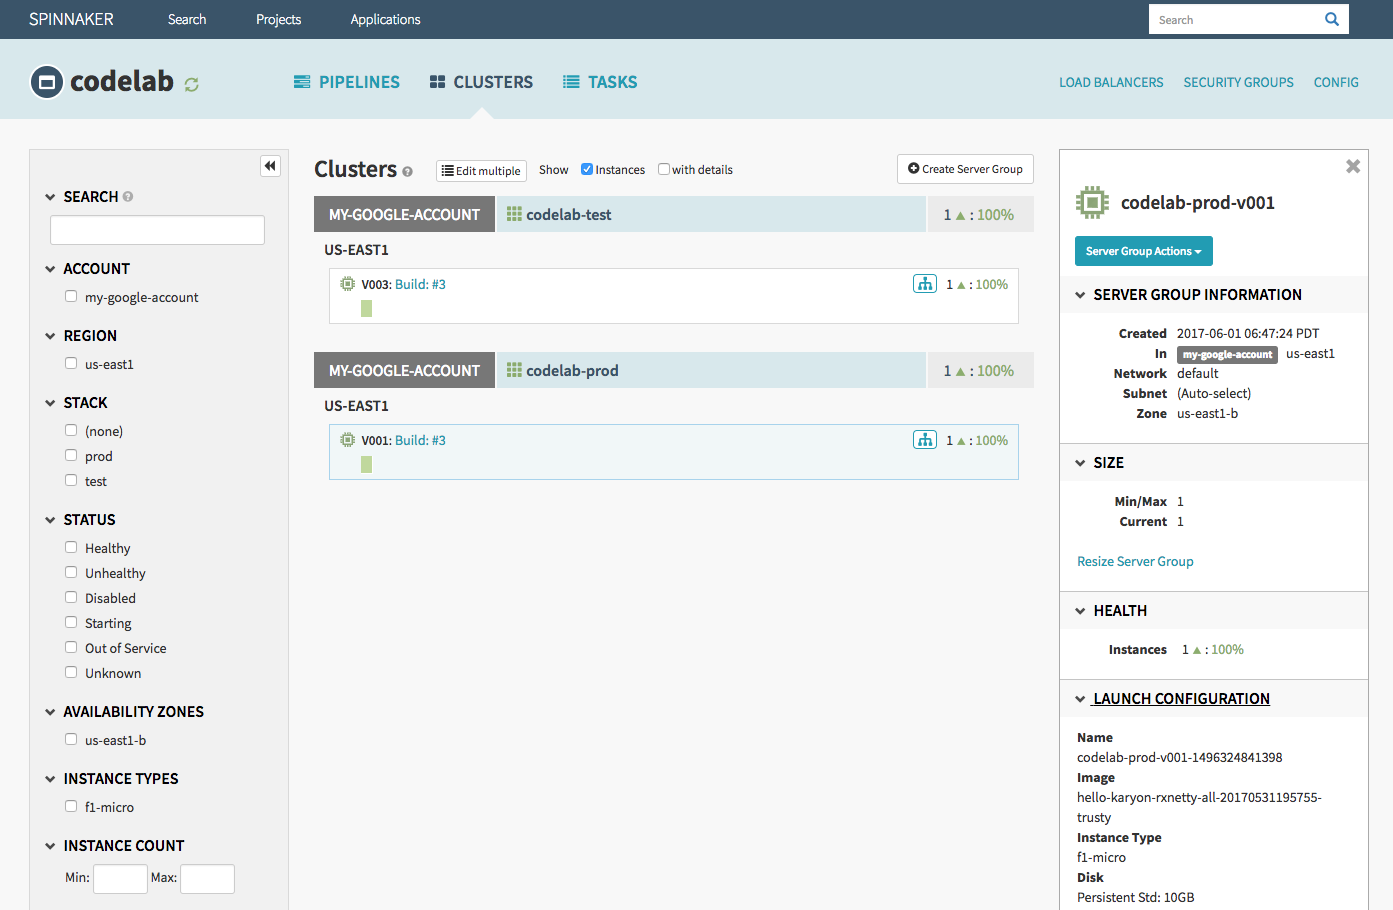Close the codelab-prod-v001 details panel
Screen dimensions: 1393x910
(x=1353, y=166)
